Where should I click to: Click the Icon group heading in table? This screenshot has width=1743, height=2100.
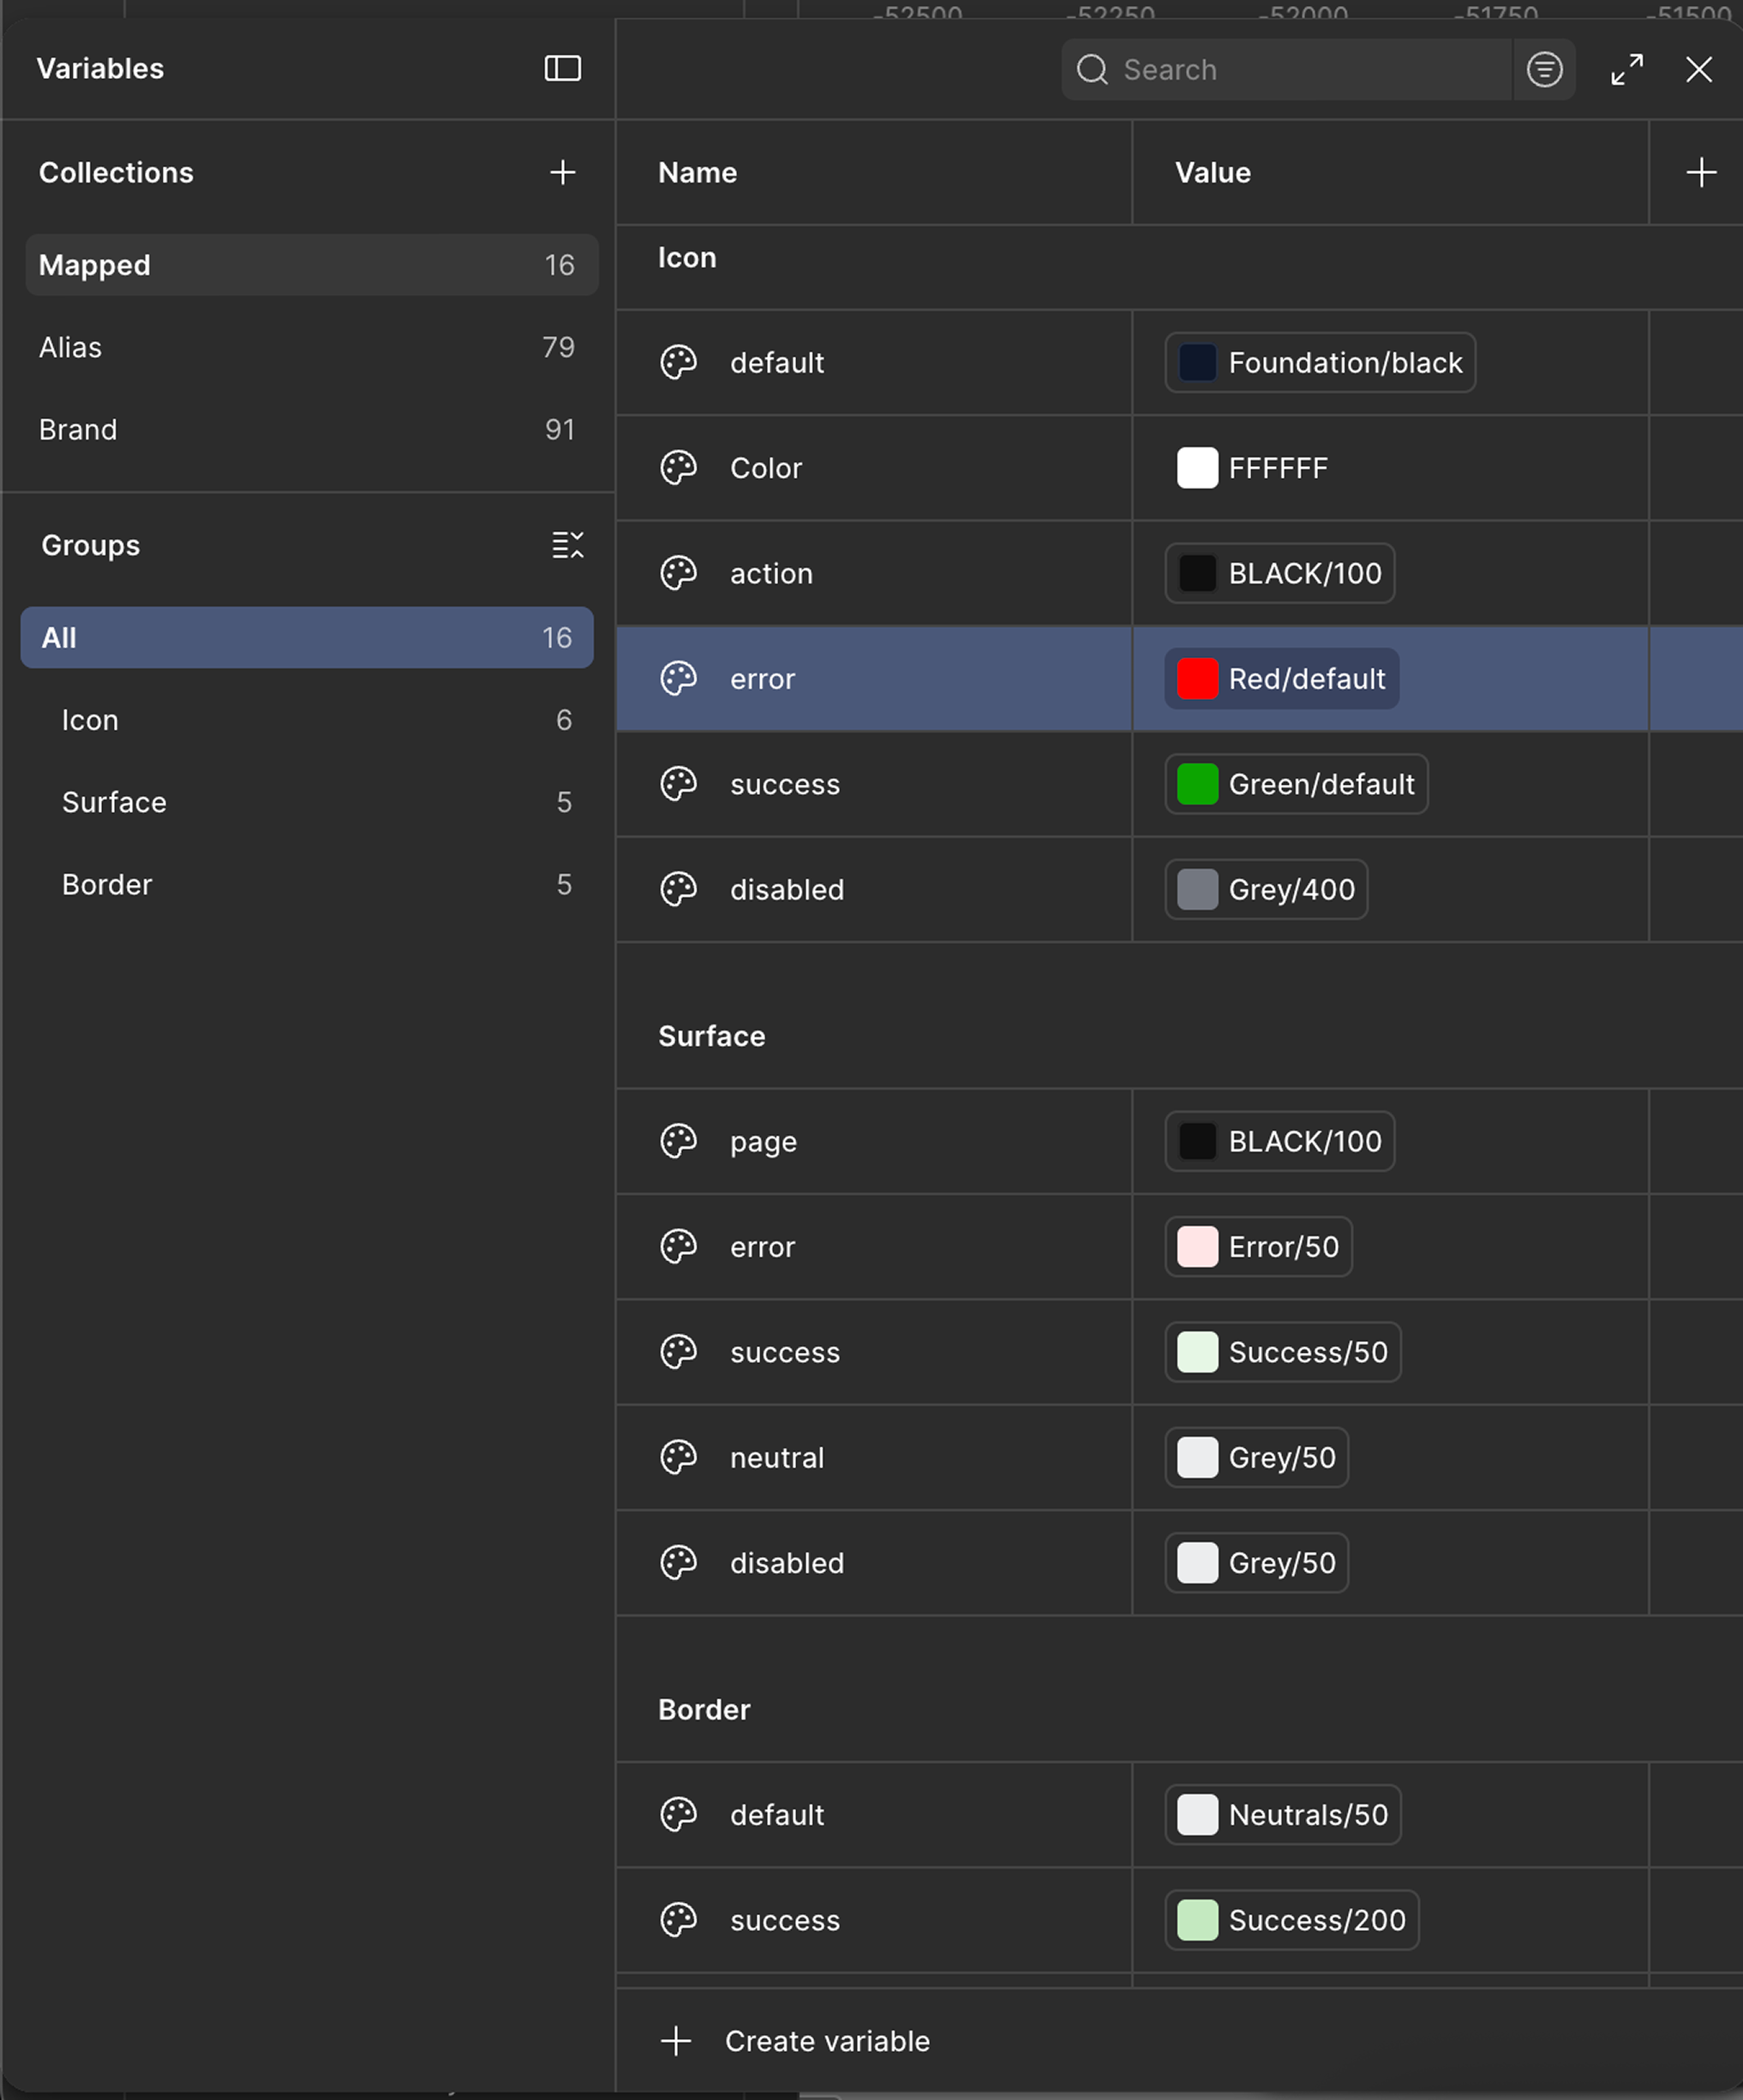pyautogui.click(x=686, y=258)
